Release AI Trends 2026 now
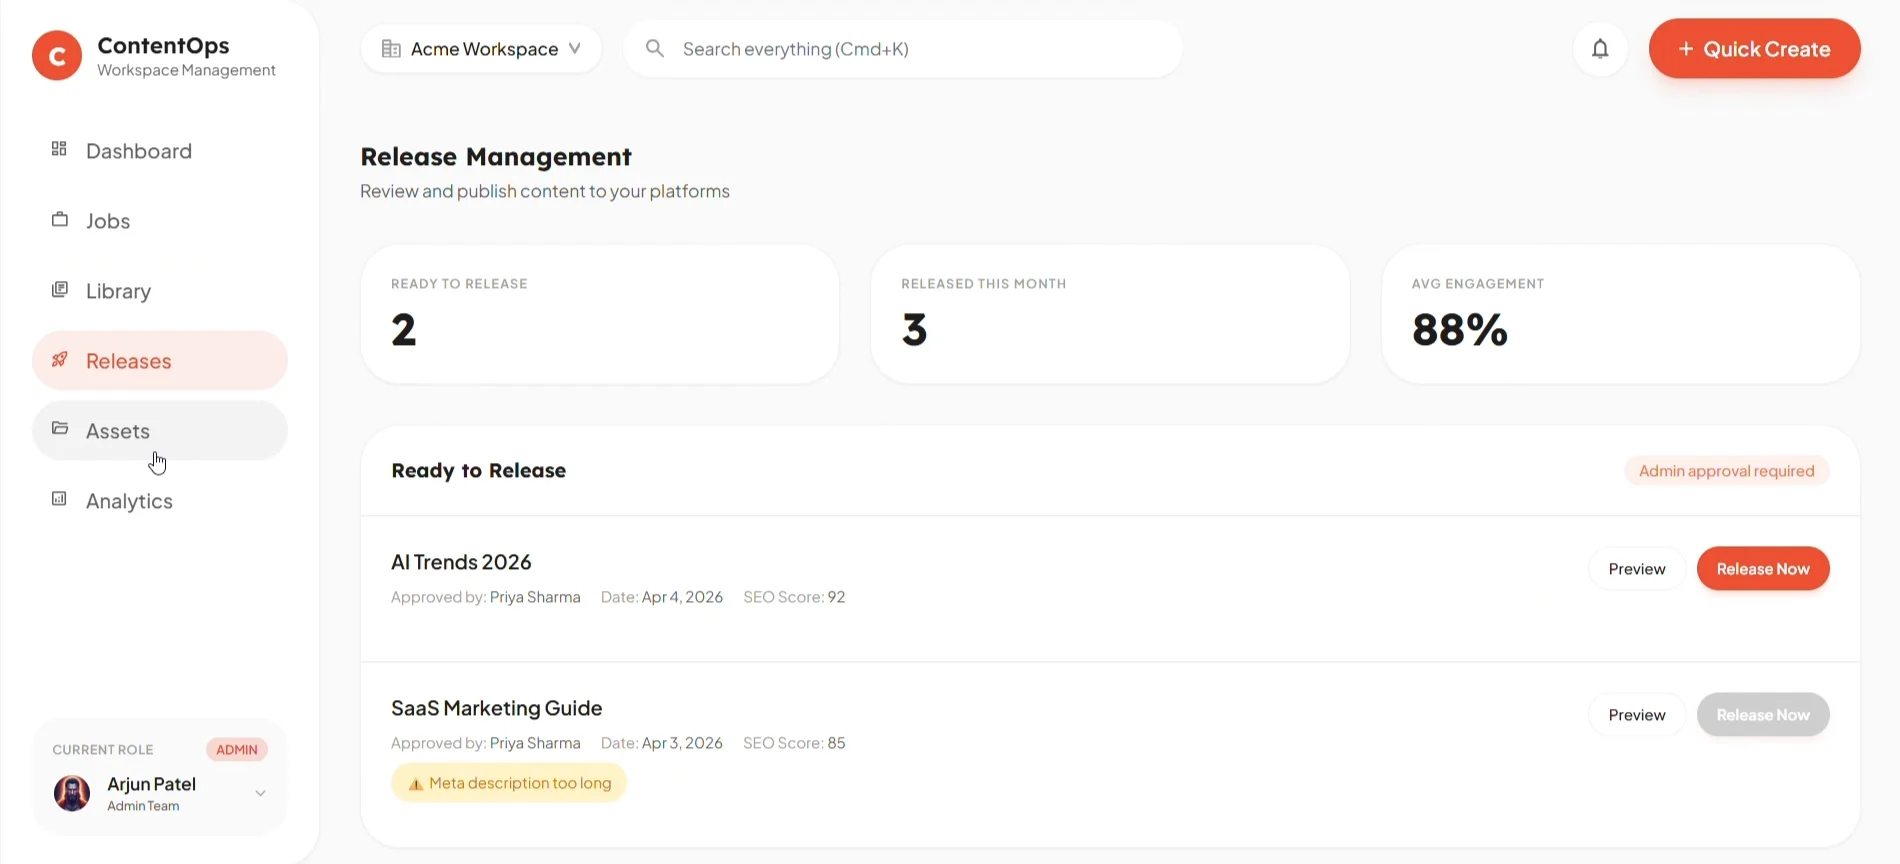 1763,569
